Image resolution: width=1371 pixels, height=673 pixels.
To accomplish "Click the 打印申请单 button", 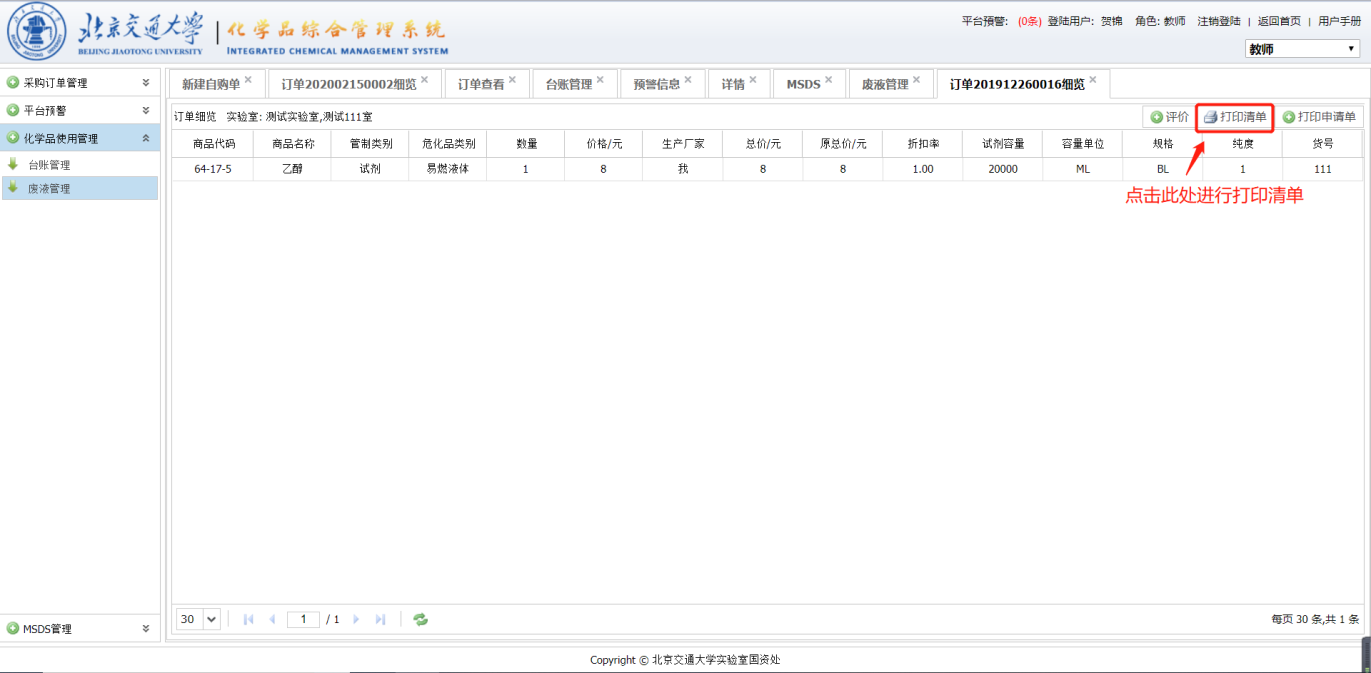I will (x=1320, y=117).
